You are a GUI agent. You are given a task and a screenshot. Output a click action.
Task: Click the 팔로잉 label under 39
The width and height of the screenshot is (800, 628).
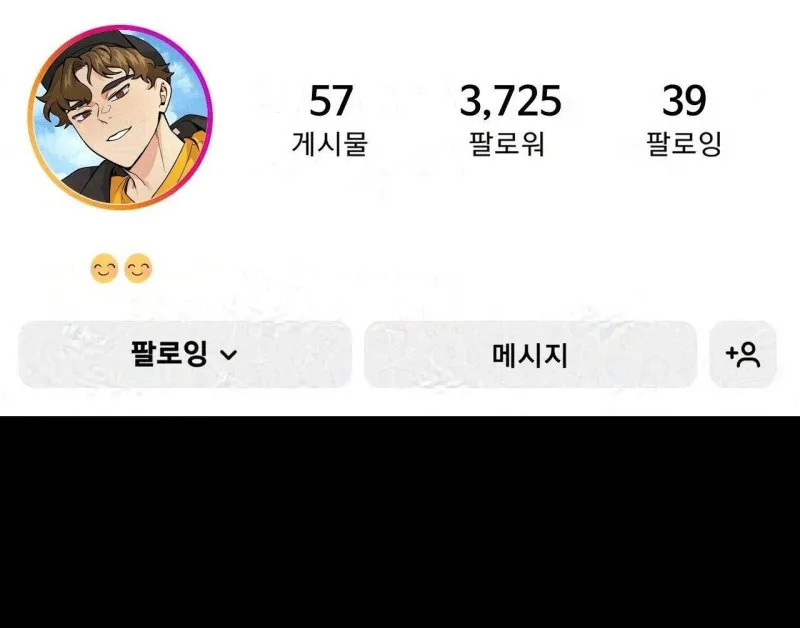coord(684,144)
